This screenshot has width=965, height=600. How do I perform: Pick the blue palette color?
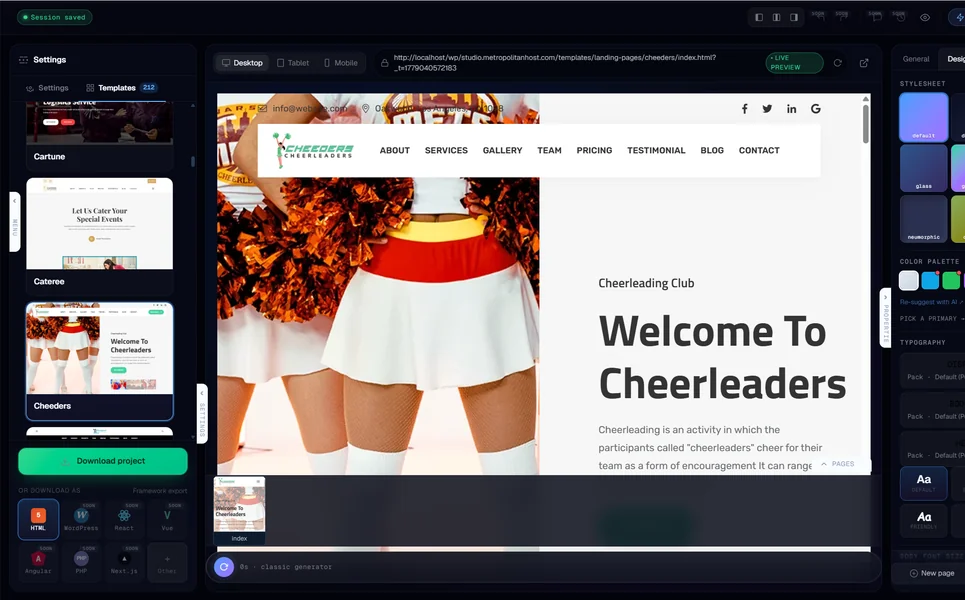click(930, 281)
